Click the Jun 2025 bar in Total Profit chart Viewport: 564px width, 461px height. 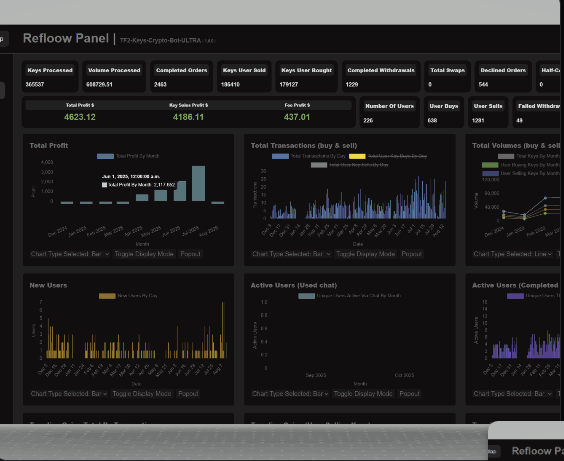pyautogui.click(x=180, y=191)
